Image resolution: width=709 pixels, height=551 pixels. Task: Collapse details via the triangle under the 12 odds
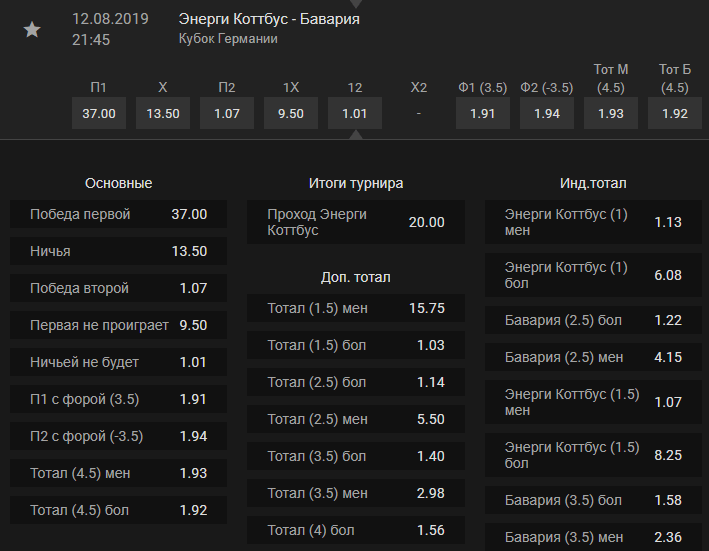point(355,135)
